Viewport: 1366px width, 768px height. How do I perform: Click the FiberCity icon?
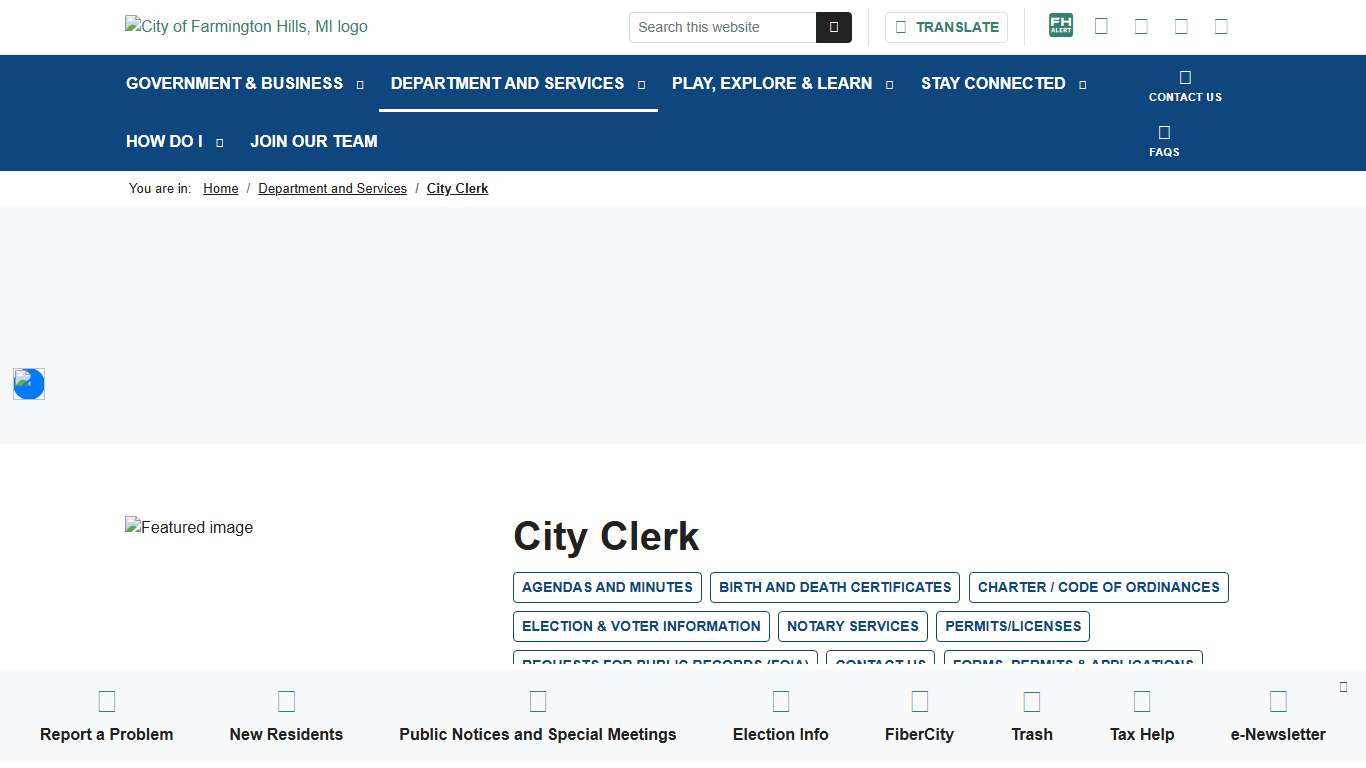tap(919, 700)
